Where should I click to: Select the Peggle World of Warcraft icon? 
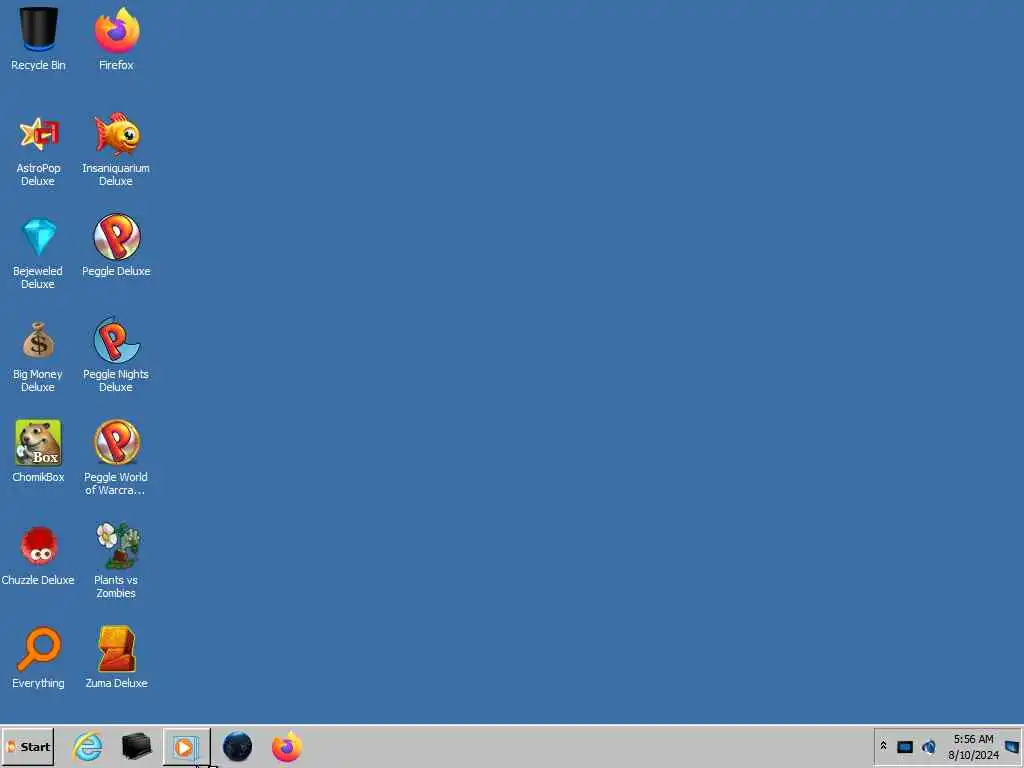pos(116,458)
